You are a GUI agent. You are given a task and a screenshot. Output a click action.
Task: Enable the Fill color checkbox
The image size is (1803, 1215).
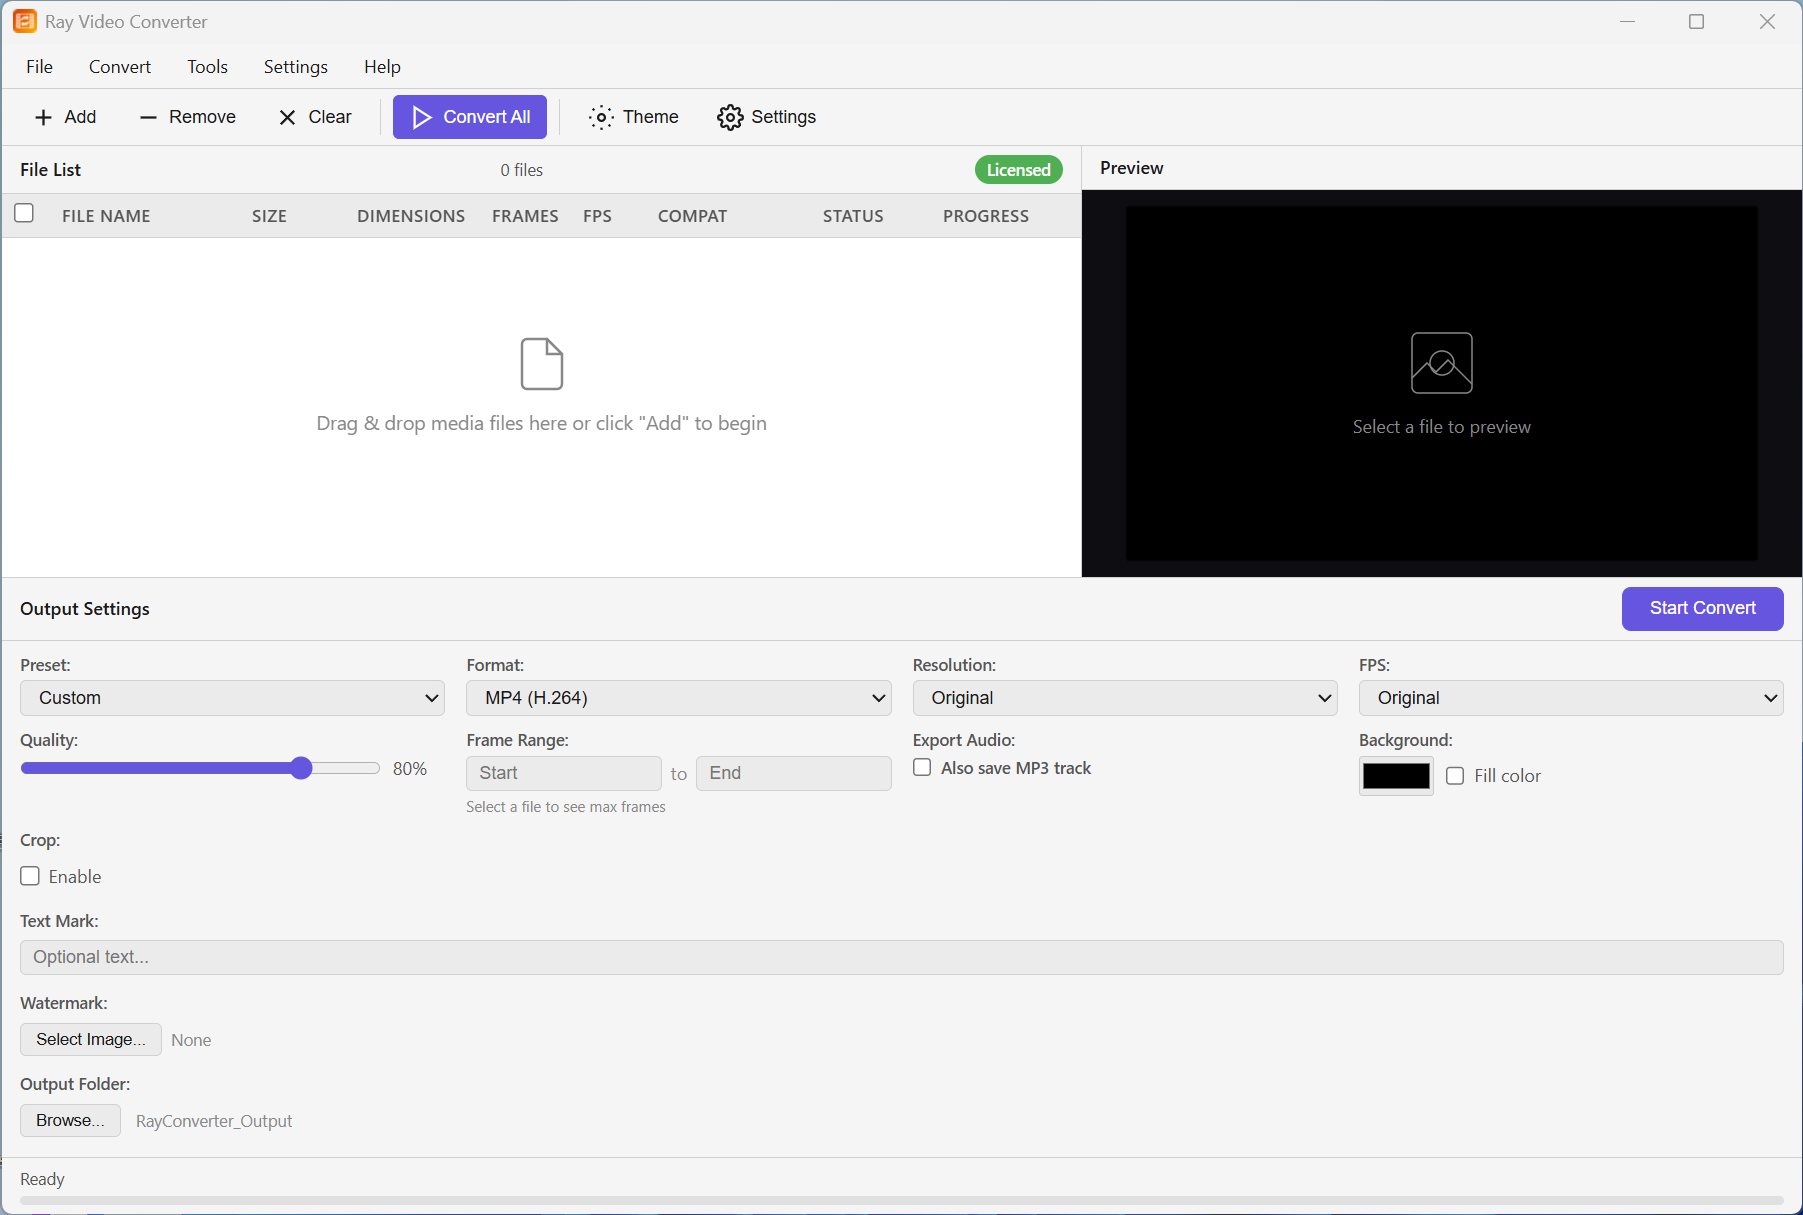(x=1455, y=776)
